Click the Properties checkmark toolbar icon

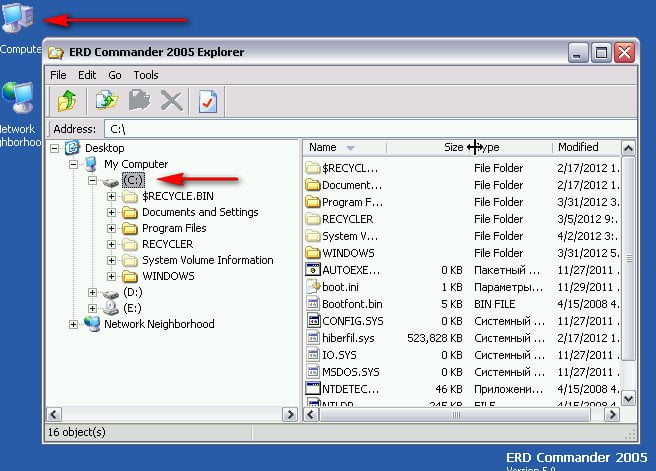click(209, 100)
